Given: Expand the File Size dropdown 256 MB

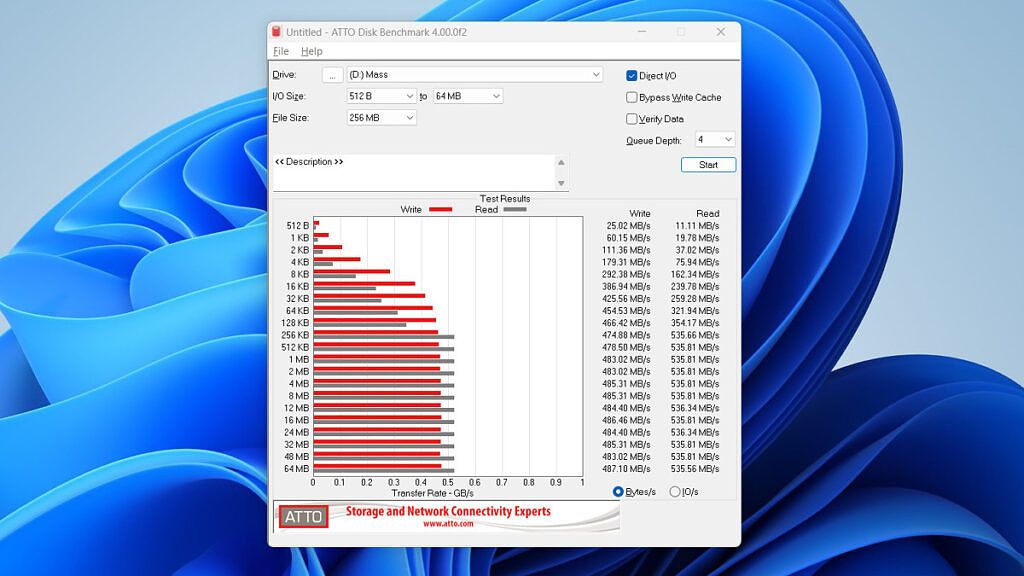Looking at the screenshot, I should tap(381, 118).
